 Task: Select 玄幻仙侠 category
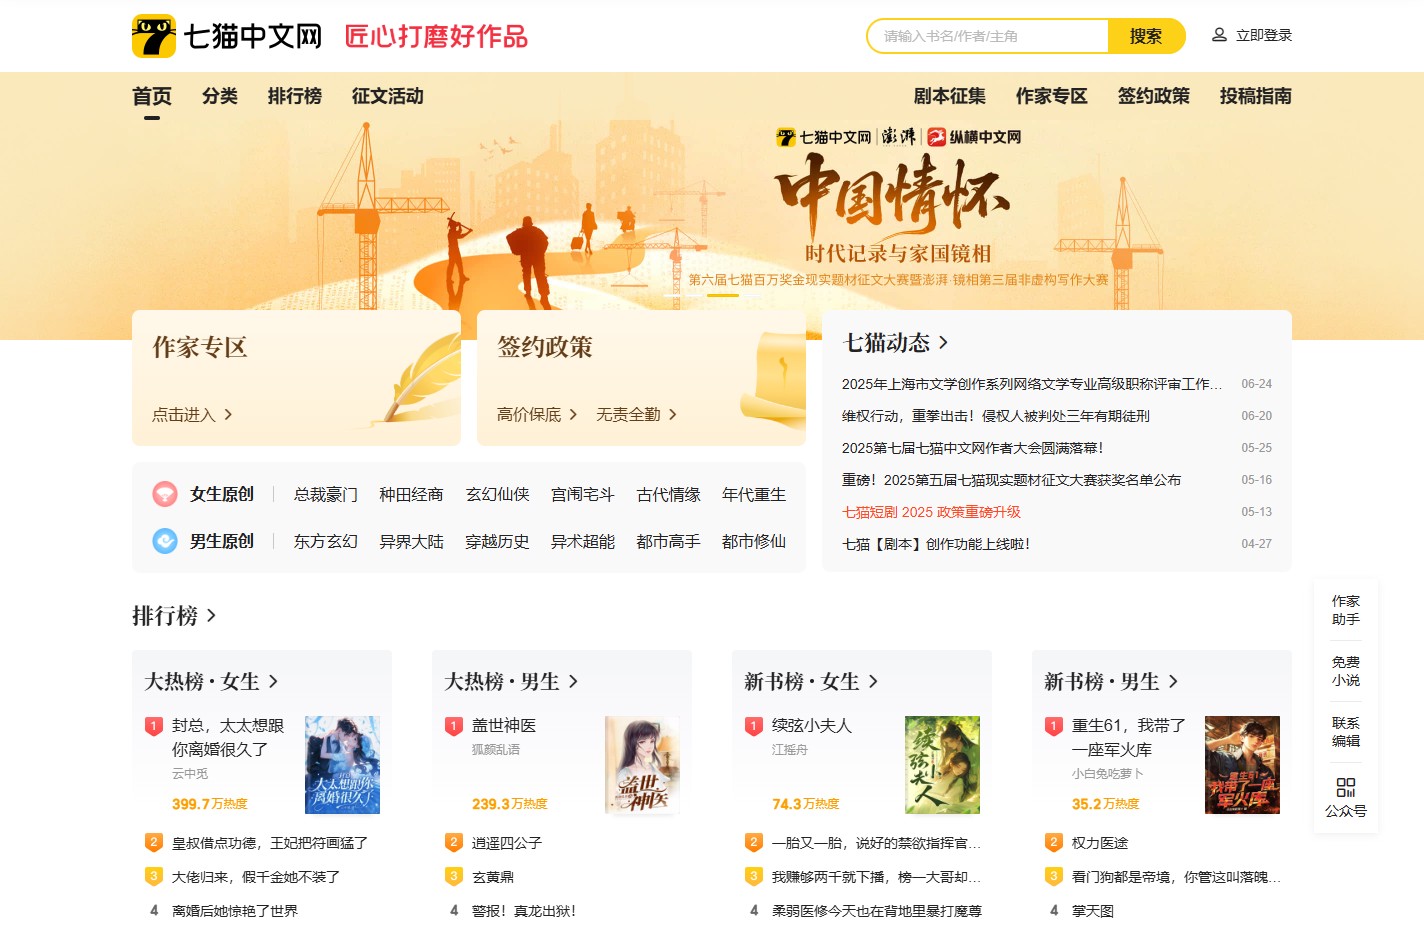tap(497, 494)
